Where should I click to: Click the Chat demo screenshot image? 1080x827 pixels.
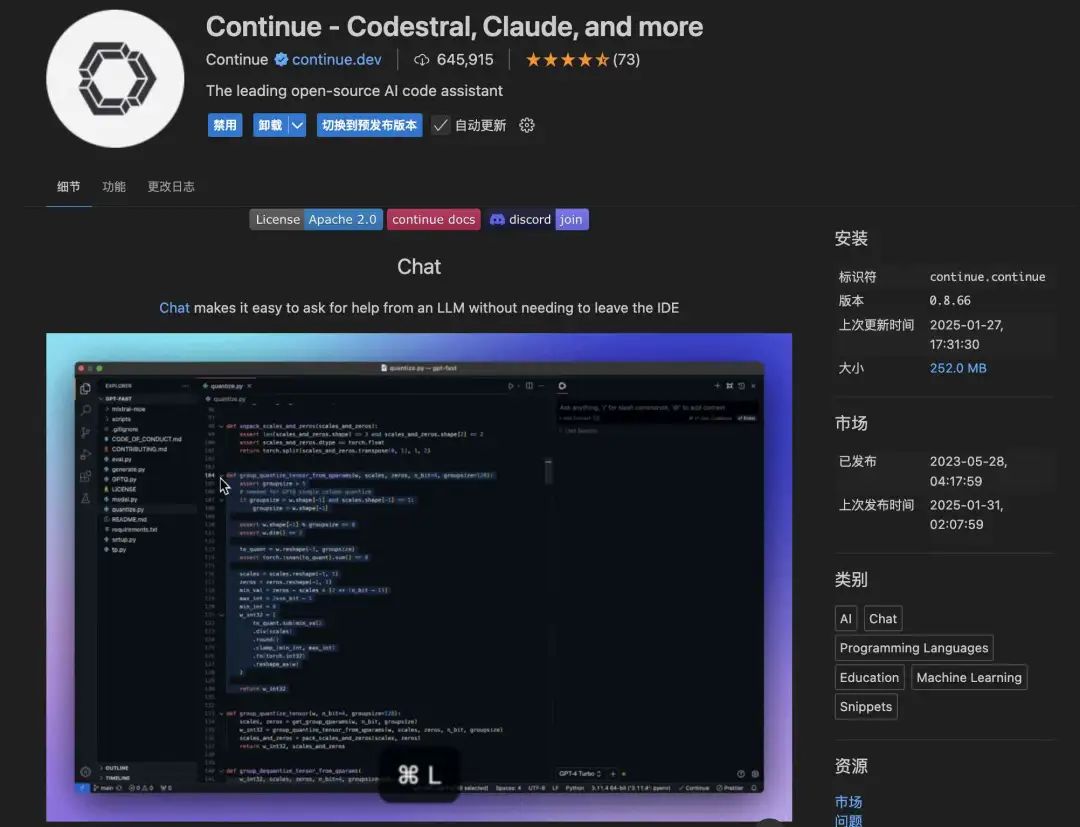coord(419,577)
